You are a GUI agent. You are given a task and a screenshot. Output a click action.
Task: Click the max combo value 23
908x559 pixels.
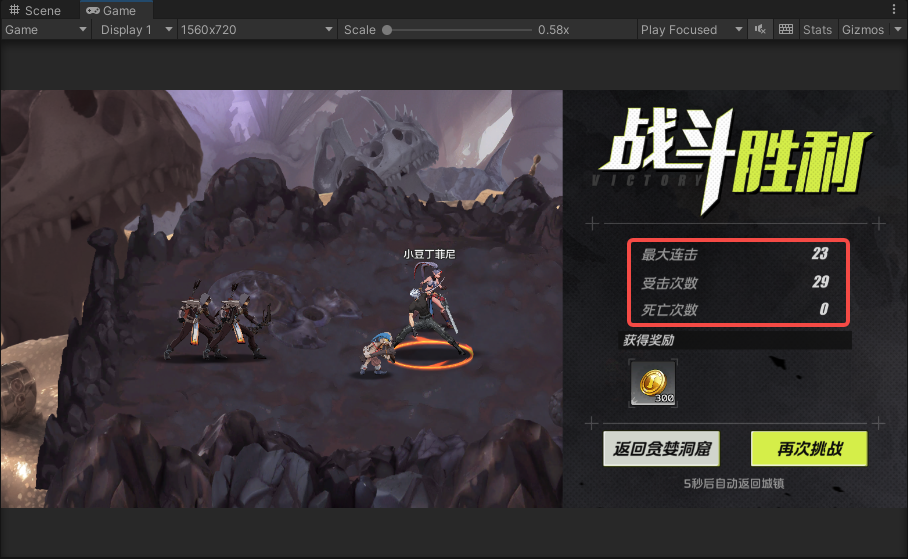[820, 254]
